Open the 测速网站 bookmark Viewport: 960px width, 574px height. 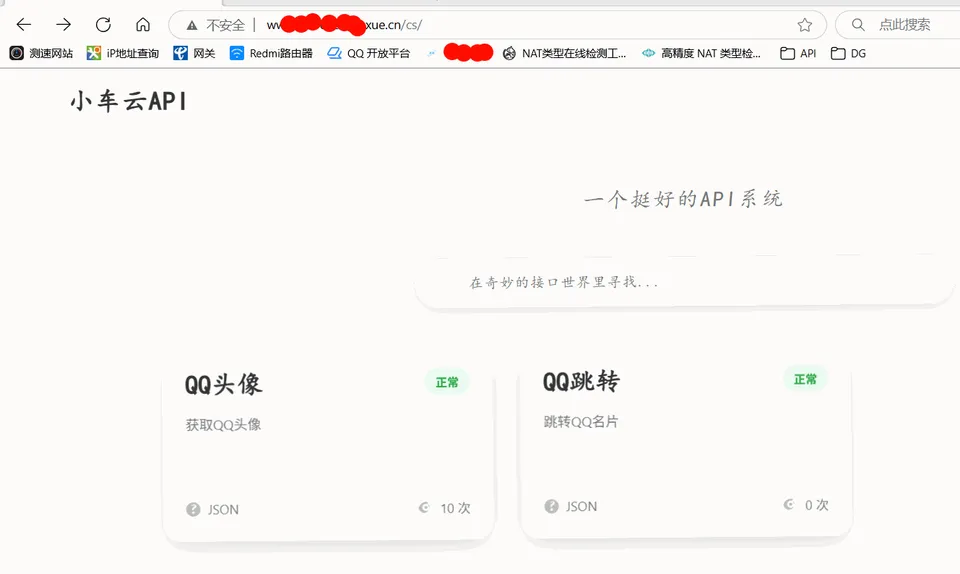pyautogui.click(x=41, y=53)
